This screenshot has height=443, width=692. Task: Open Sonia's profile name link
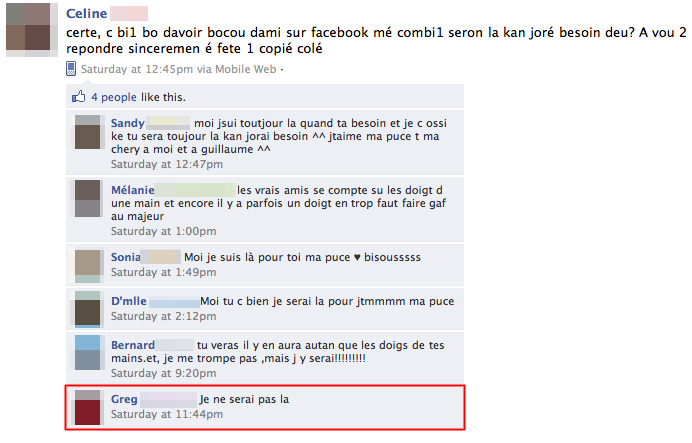click(x=125, y=257)
